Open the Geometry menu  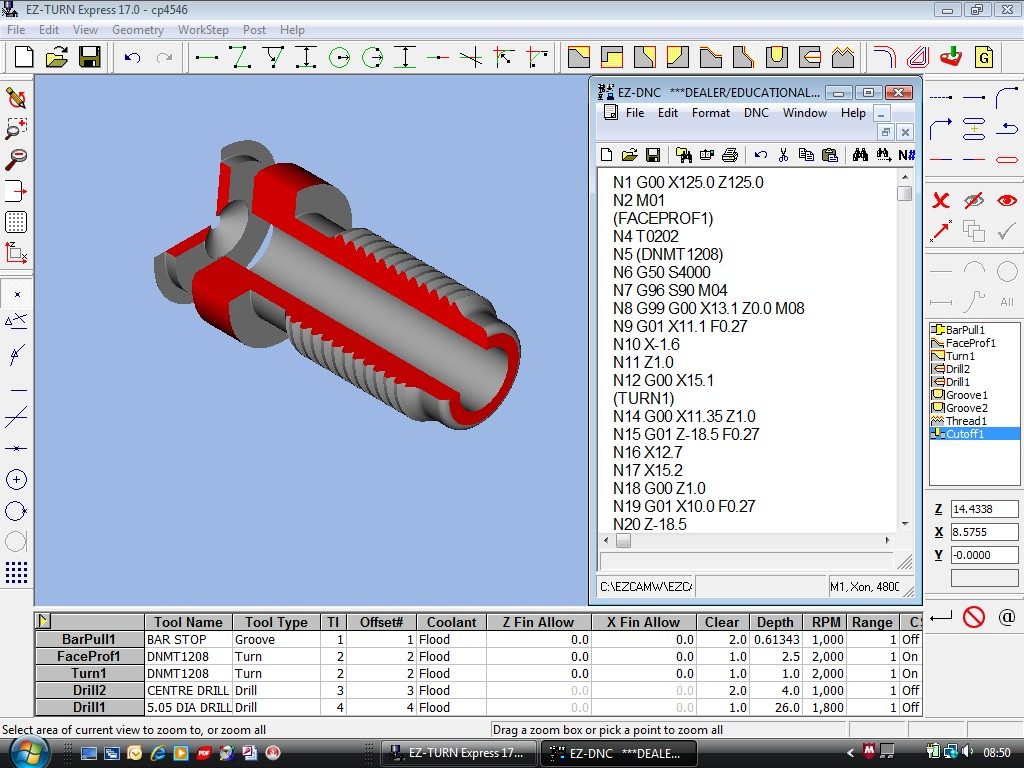[138, 30]
